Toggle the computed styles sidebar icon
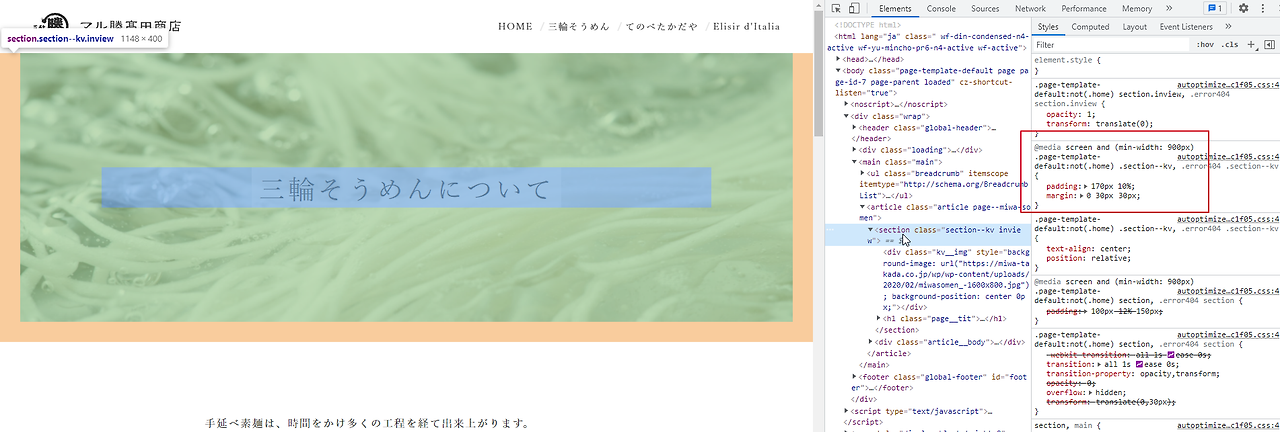This screenshot has height=432, width=1280. tap(1269, 44)
